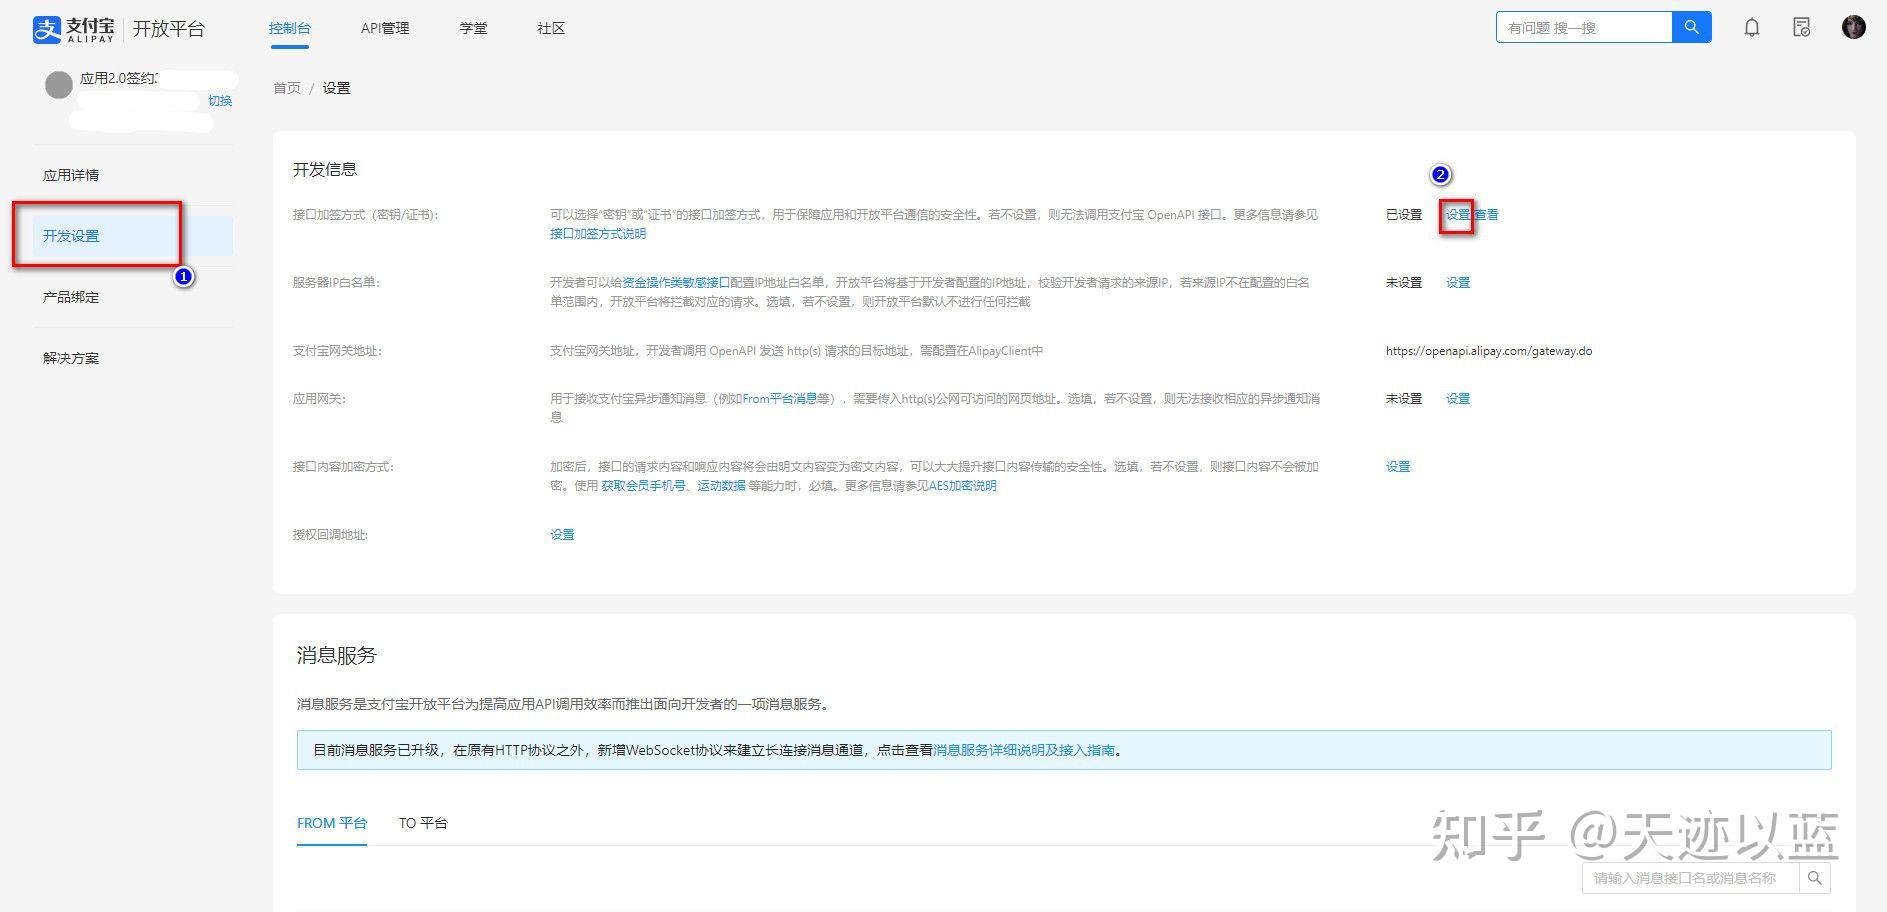1887x912 pixels.
Task: Focus the 请输入消息接口名或消息名称 field
Action: [1691, 878]
